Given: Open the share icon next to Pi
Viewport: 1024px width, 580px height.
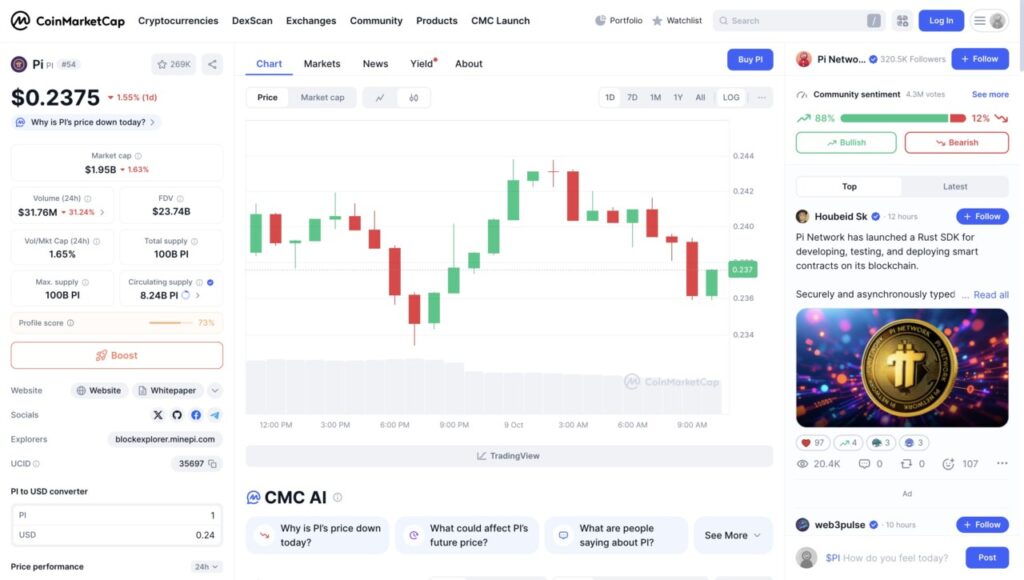Looking at the screenshot, I should [211, 63].
